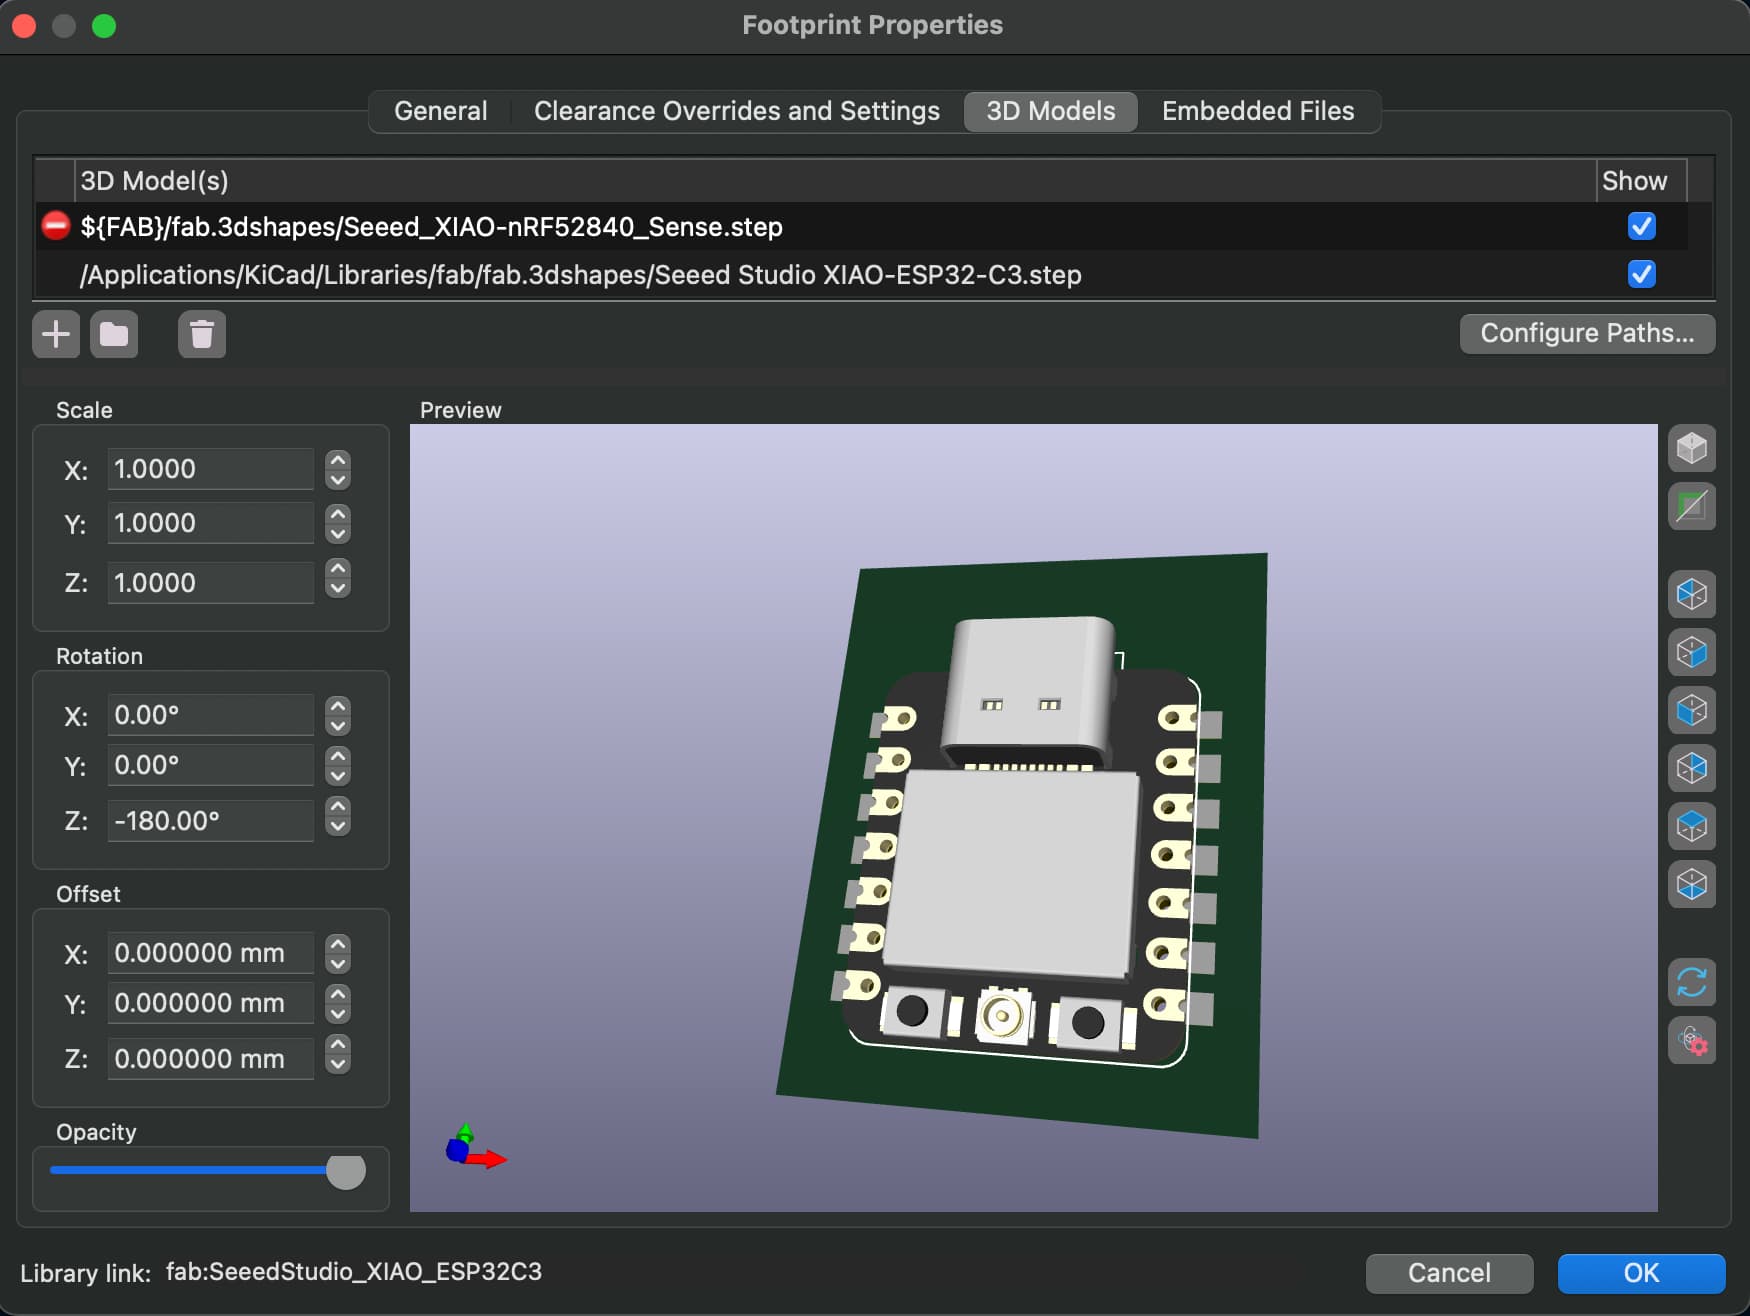Toggle the show board body icon

tap(1691, 506)
